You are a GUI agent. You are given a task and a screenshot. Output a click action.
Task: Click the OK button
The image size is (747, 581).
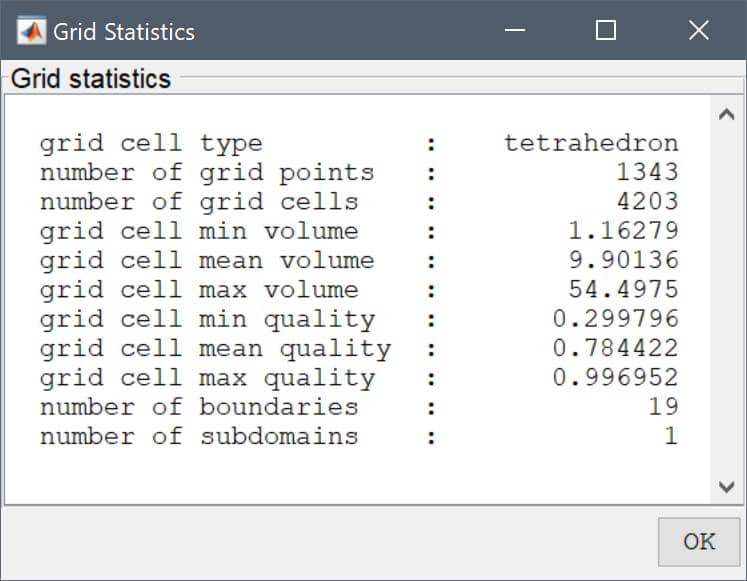(x=699, y=542)
